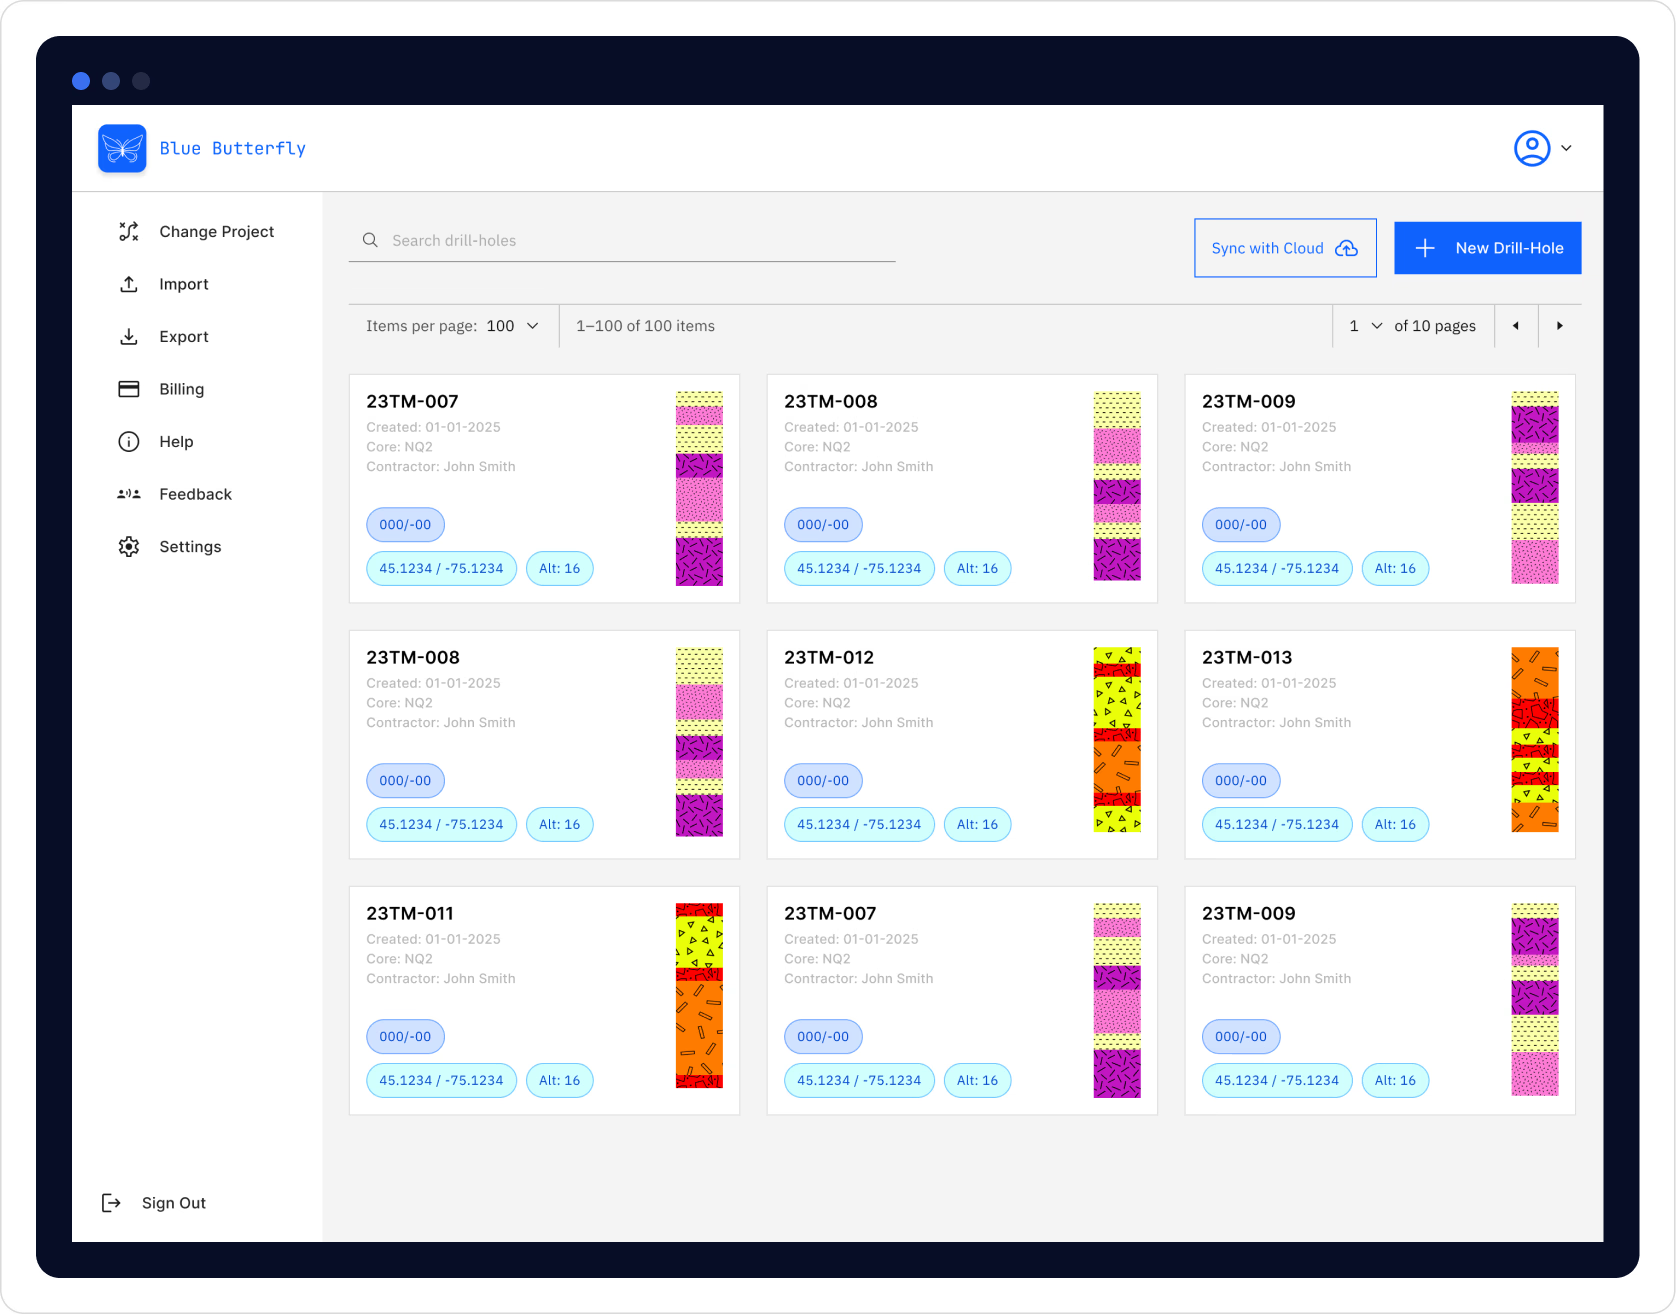Select the coordinates tag on 23TM-013

(1277, 824)
